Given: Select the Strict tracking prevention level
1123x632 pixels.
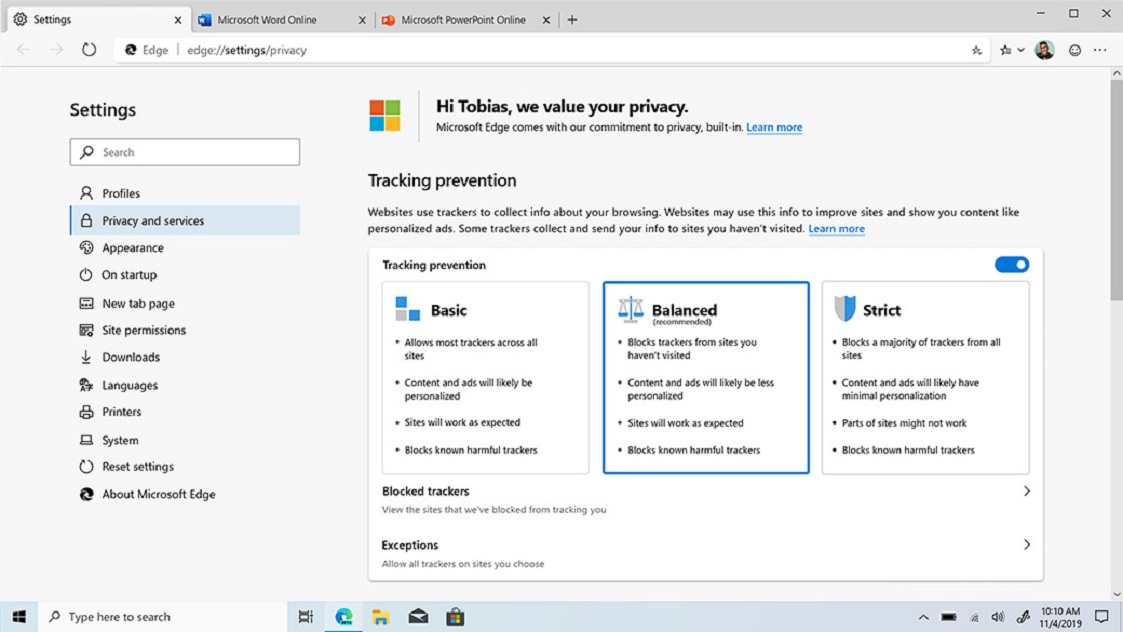Looking at the screenshot, I should pyautogui.click(x=924, y=378).
